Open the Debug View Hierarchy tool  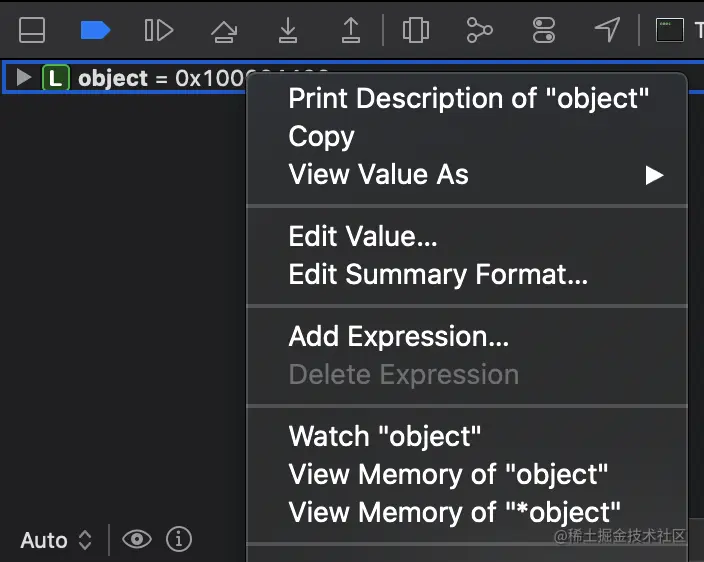(x=416, y=30)
